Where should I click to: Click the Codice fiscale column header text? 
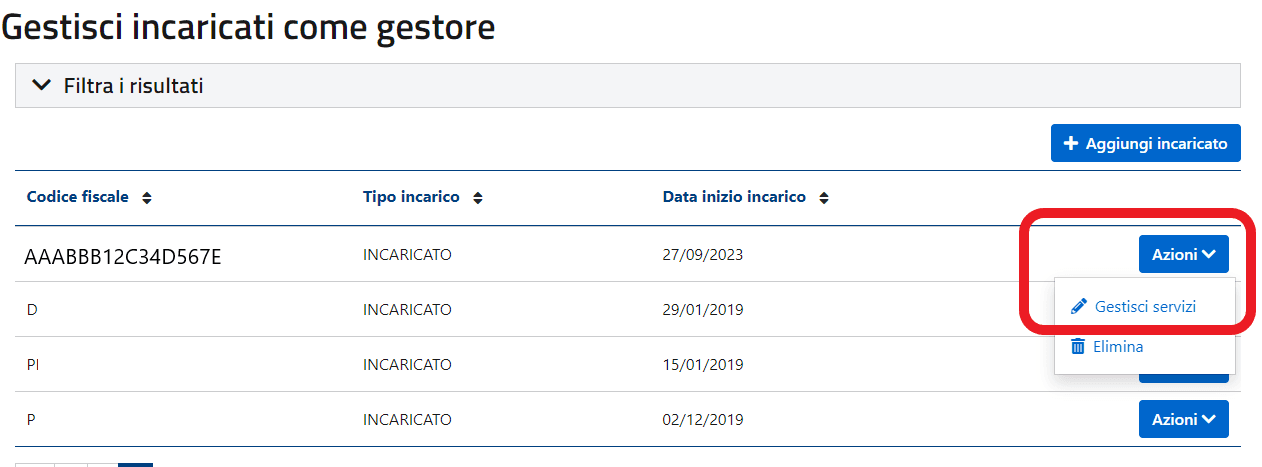point(77,197)
